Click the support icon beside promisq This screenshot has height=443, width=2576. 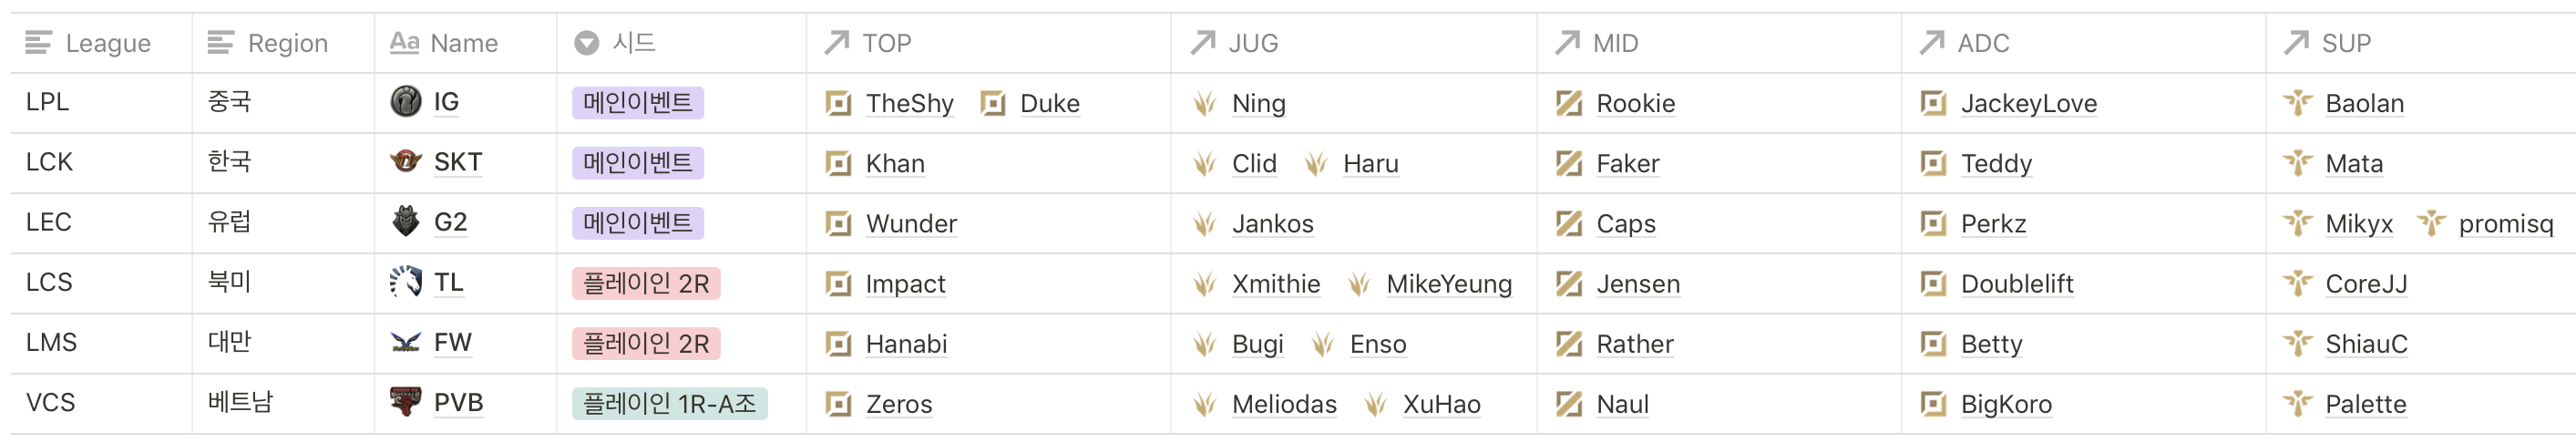click(x=2430, y=223)
